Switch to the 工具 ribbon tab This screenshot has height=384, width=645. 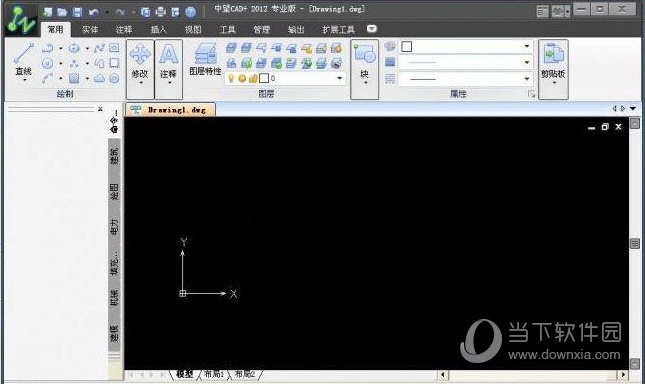point(227,29)
